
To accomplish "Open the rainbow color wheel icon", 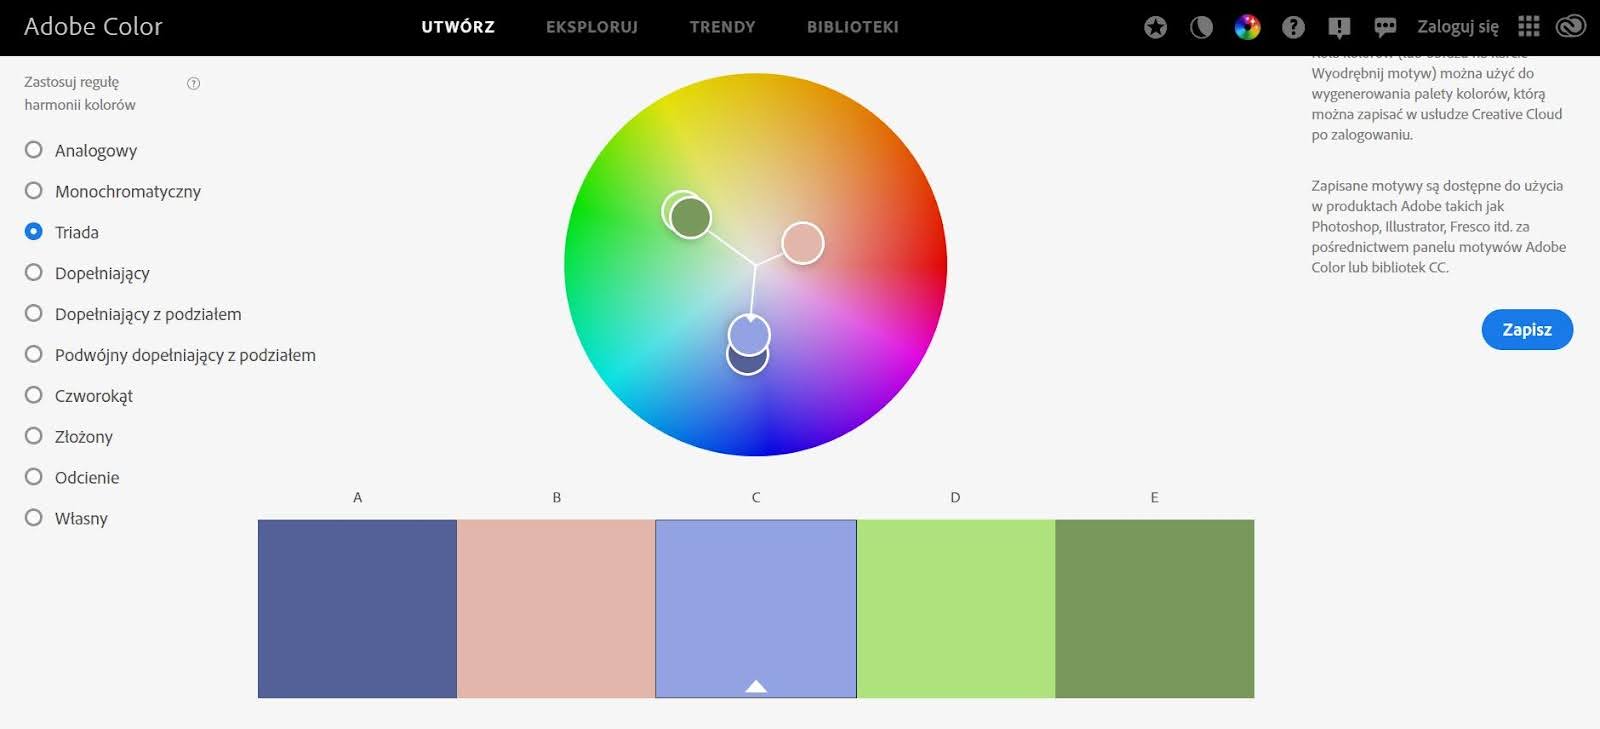I will click(x=1247, y=28).
